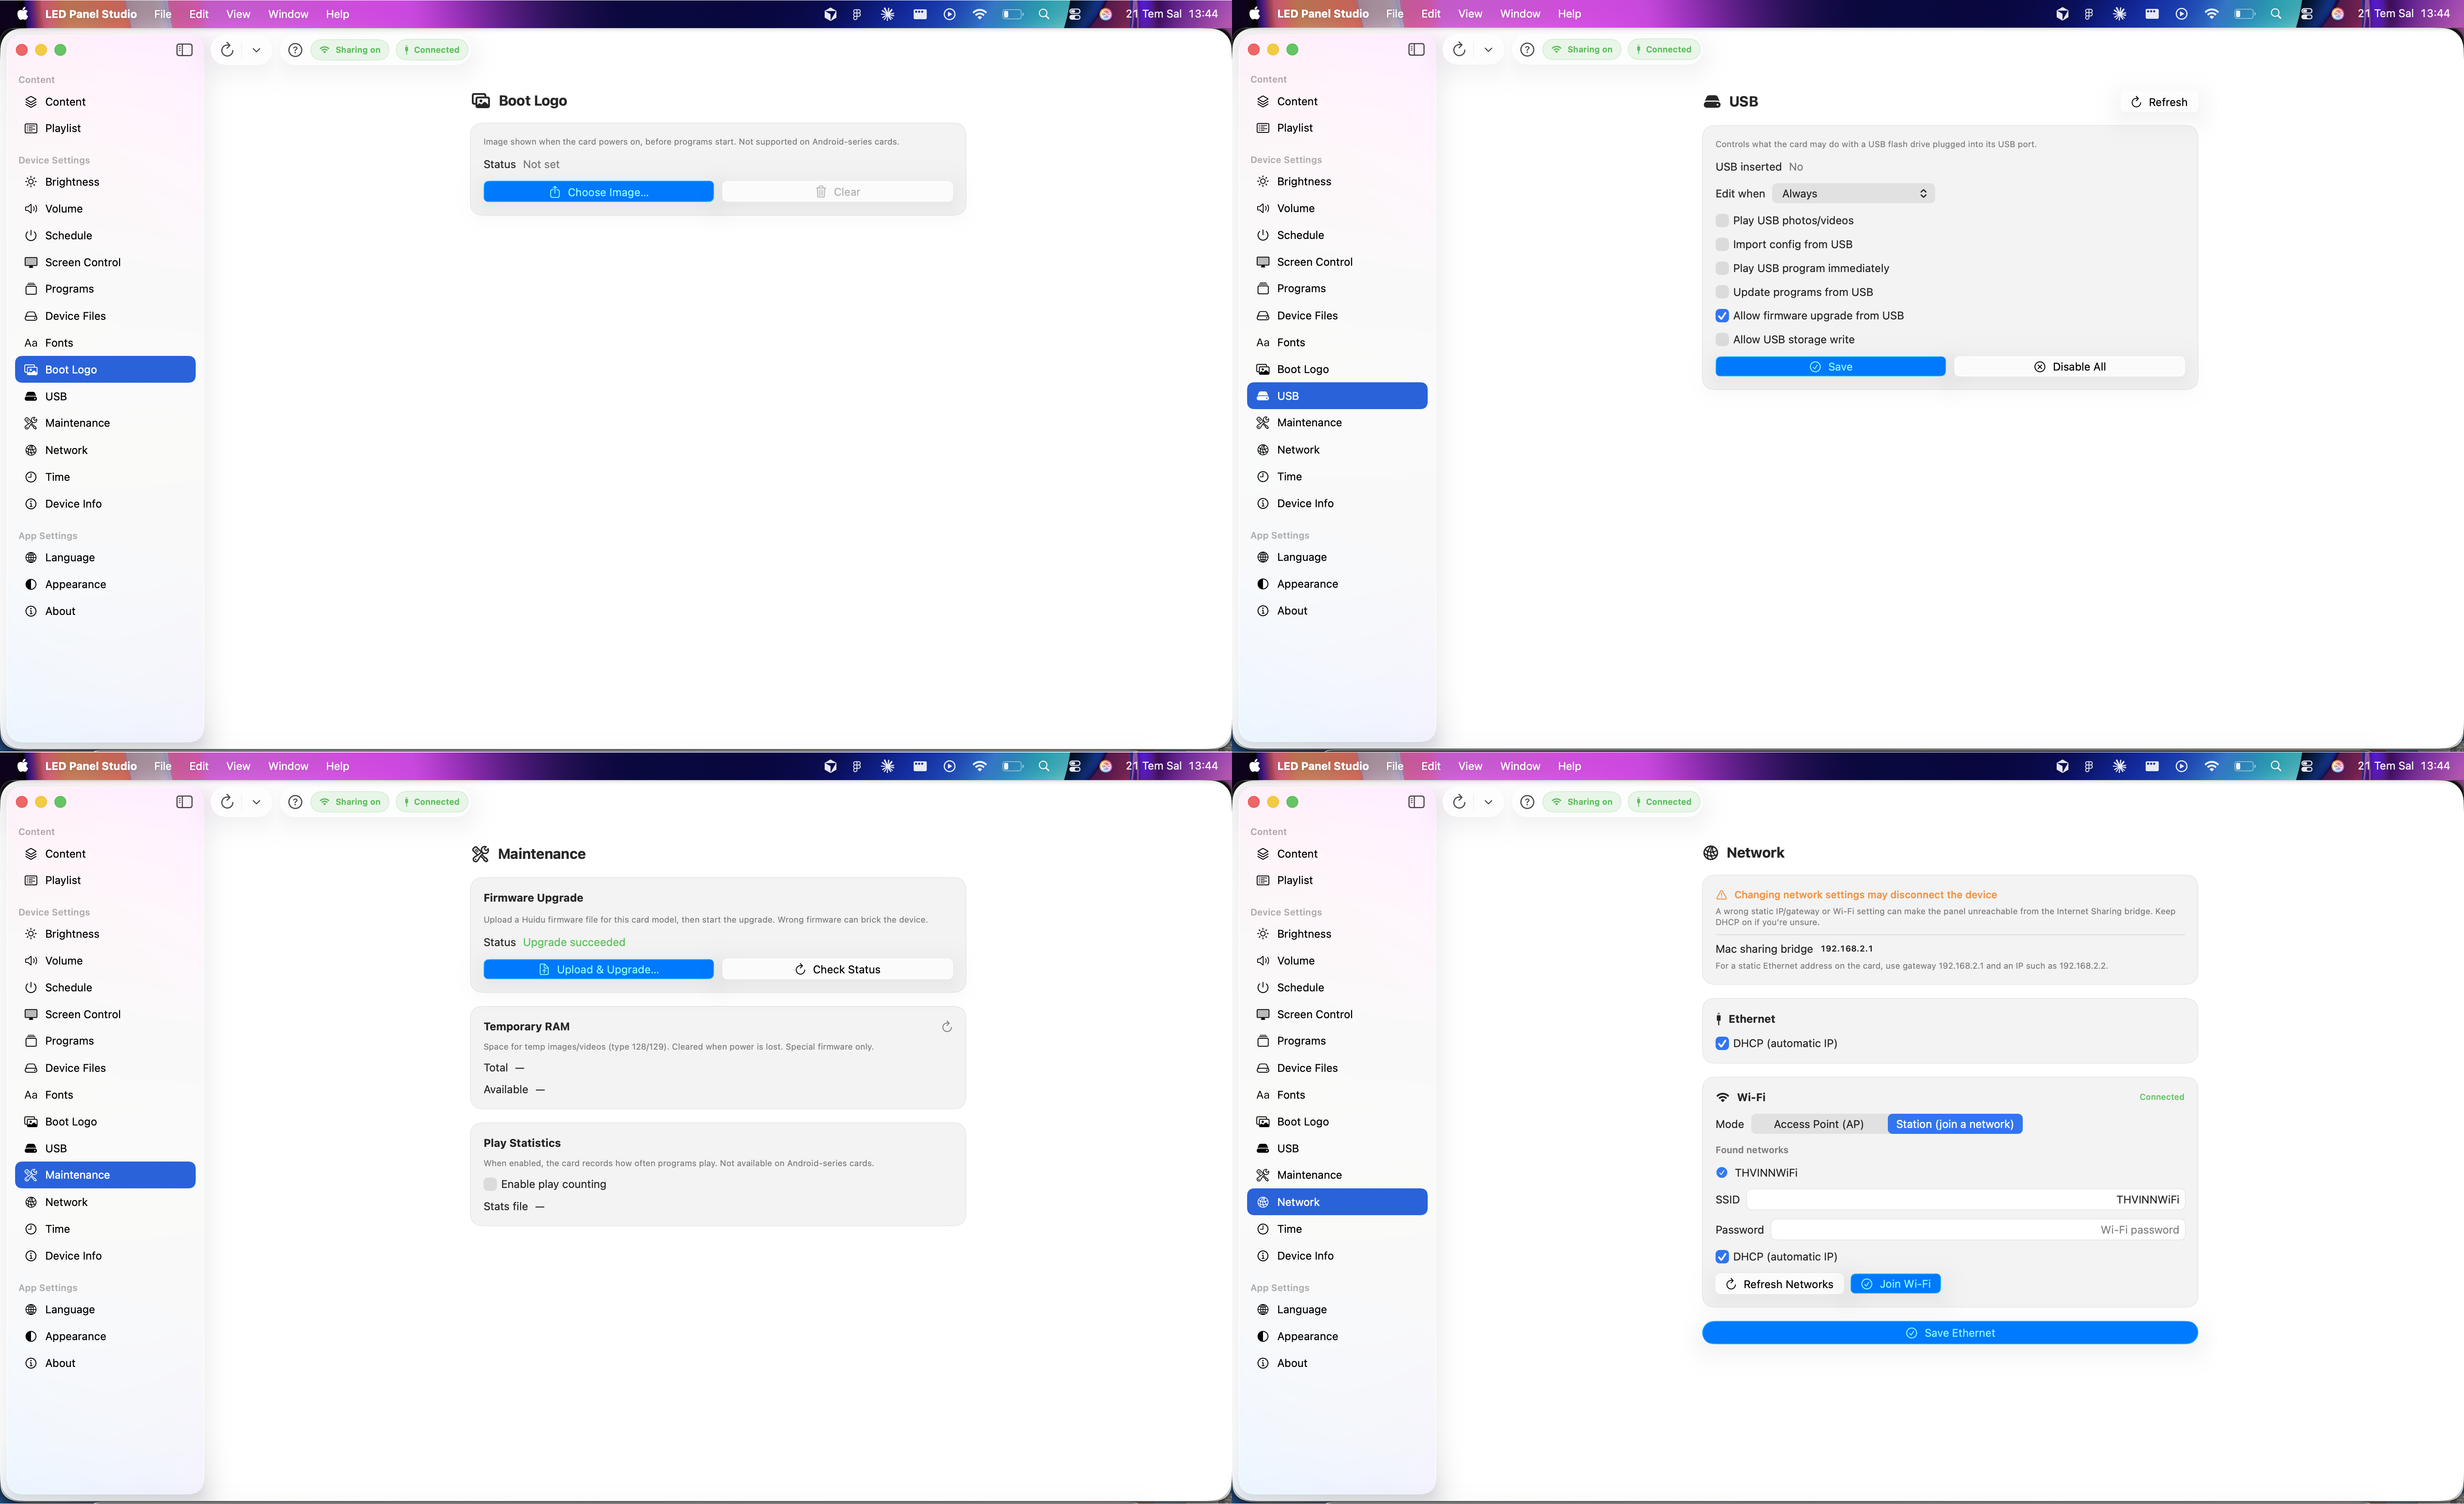
Task: Toggle the sidebar icon in the Maintenance window
Action: click(184, 802)
